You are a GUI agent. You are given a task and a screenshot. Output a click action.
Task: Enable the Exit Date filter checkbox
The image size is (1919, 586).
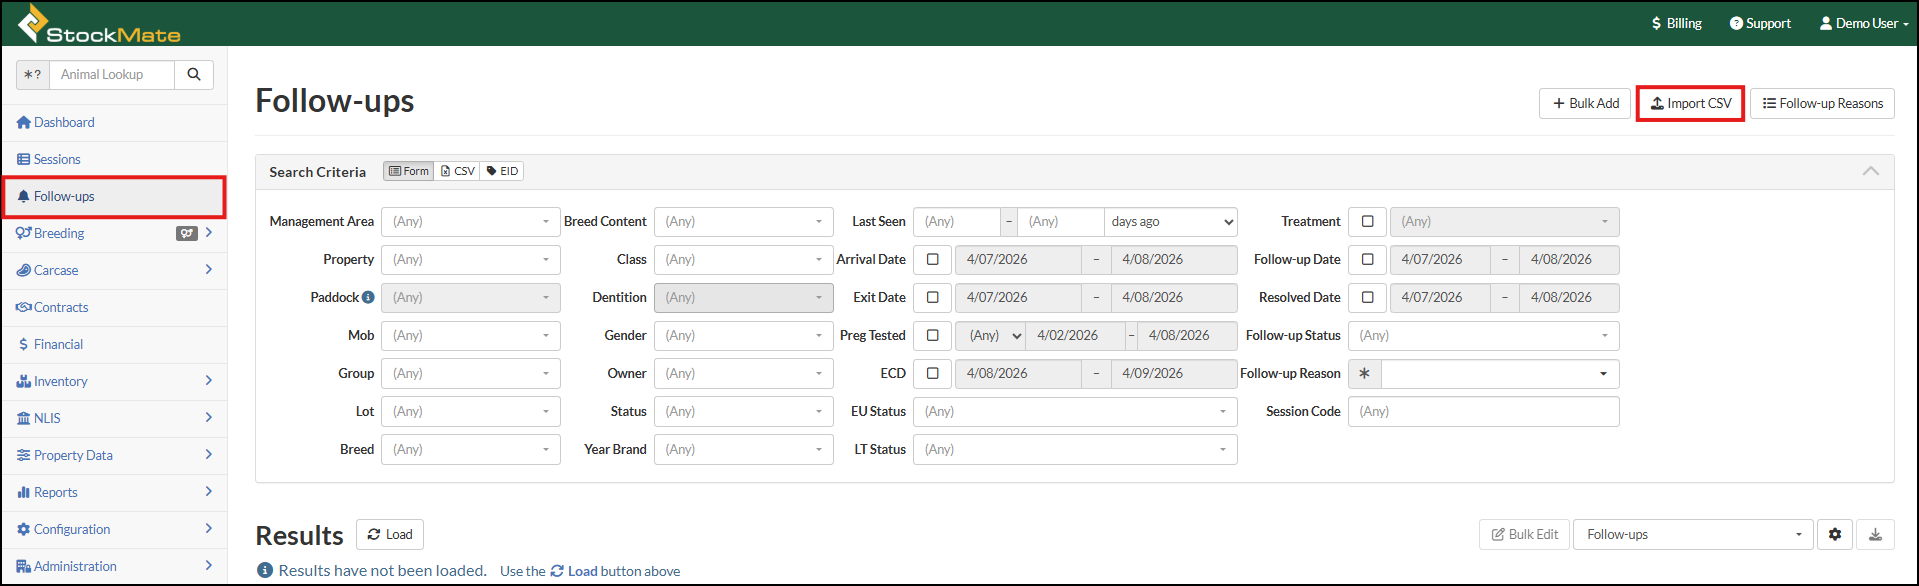[x=933, y=297]
